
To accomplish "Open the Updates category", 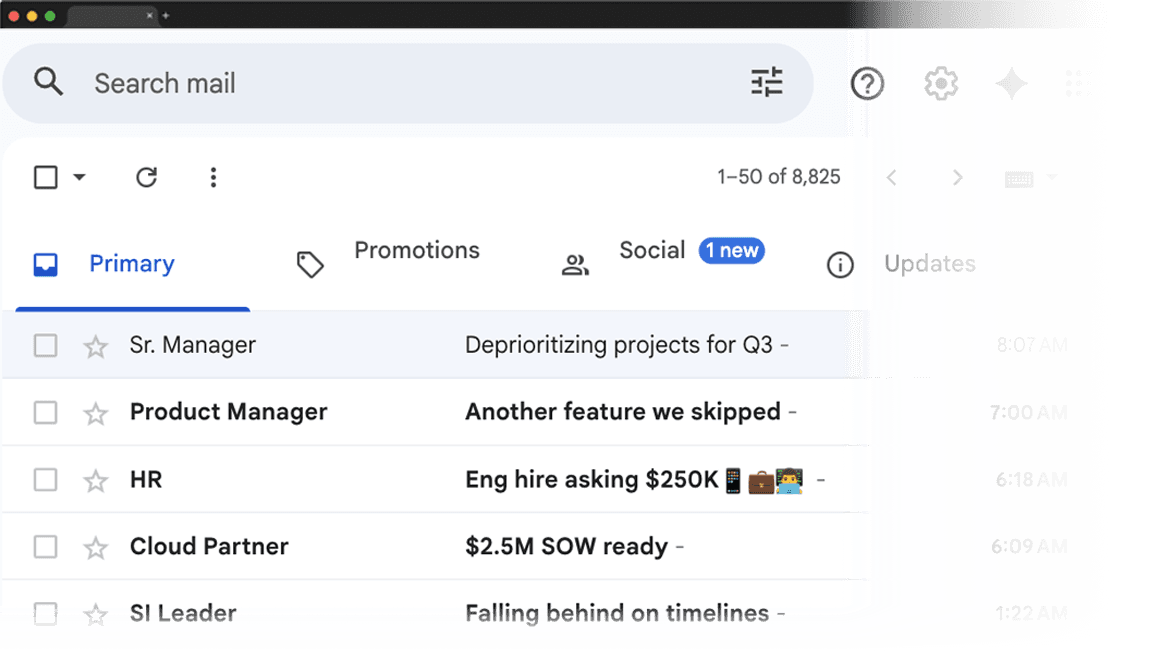I will click(929, 263).
